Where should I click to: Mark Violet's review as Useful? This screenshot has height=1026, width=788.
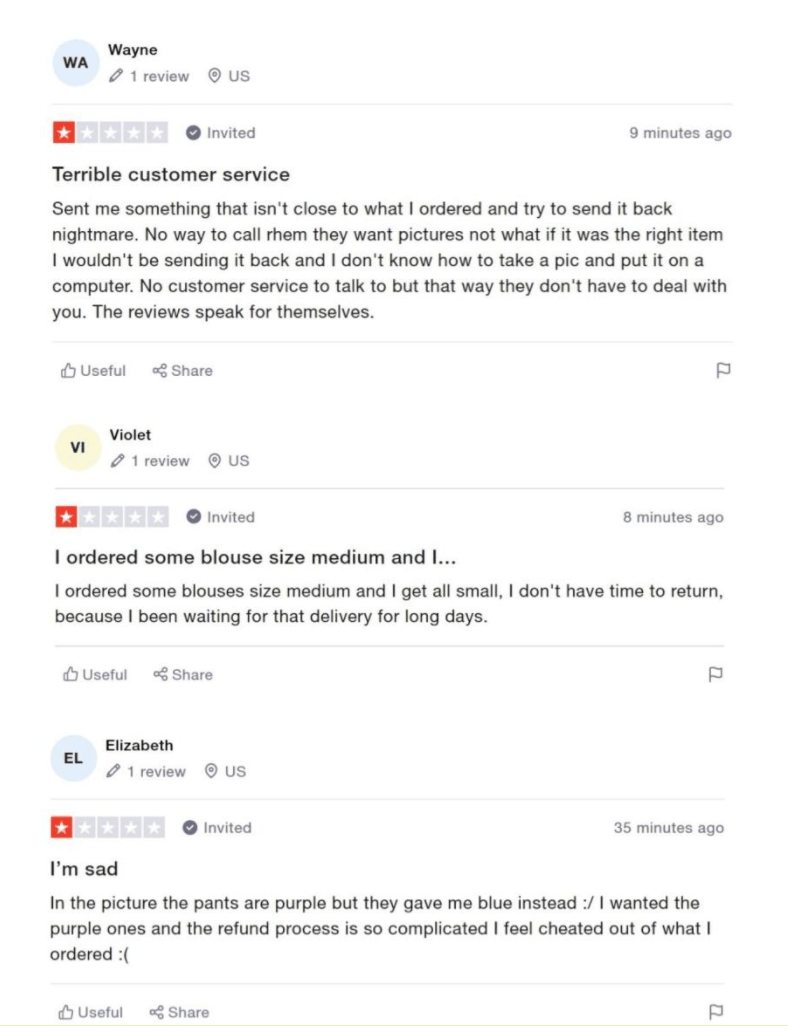pyautogui.click(x=95, y=675)
